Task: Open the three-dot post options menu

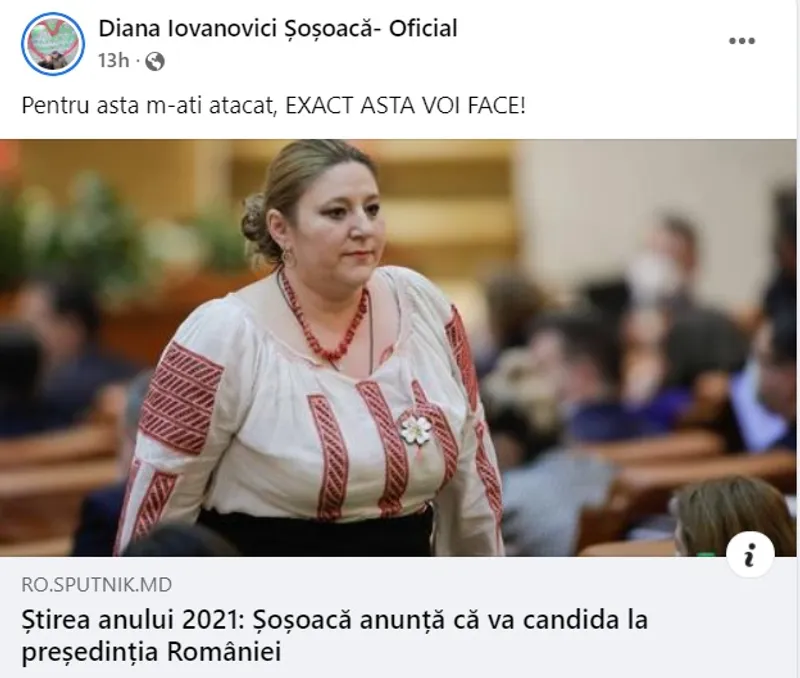Action: coord(741,41)
